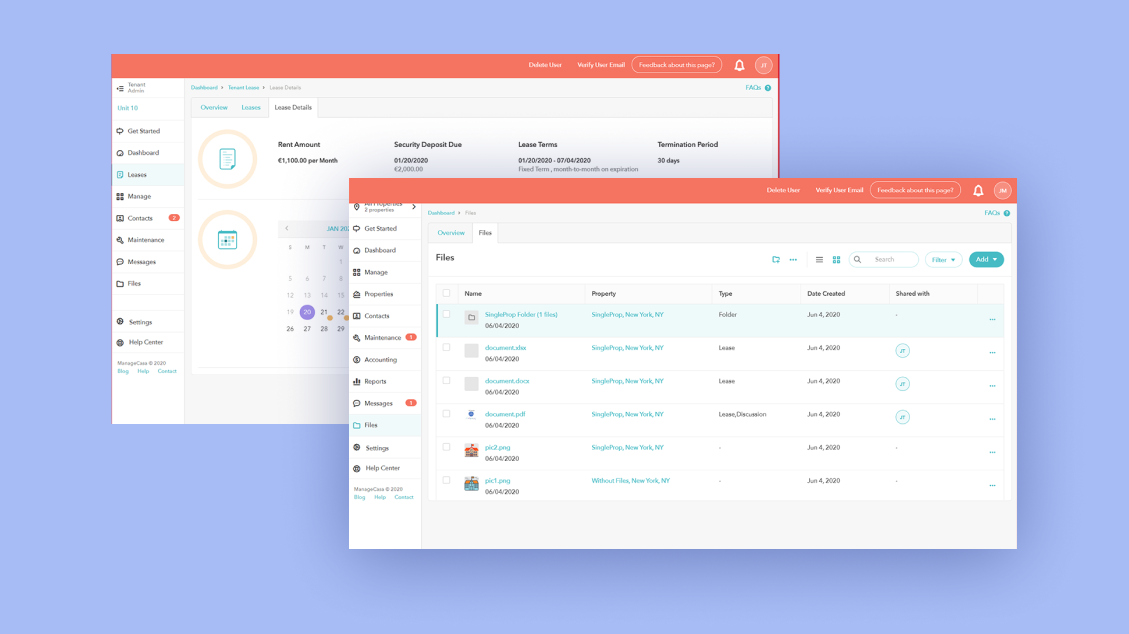Toggle the select-all checkbox in the Name column header
This screenshot has width=1129, height=634.
point(446,293)
